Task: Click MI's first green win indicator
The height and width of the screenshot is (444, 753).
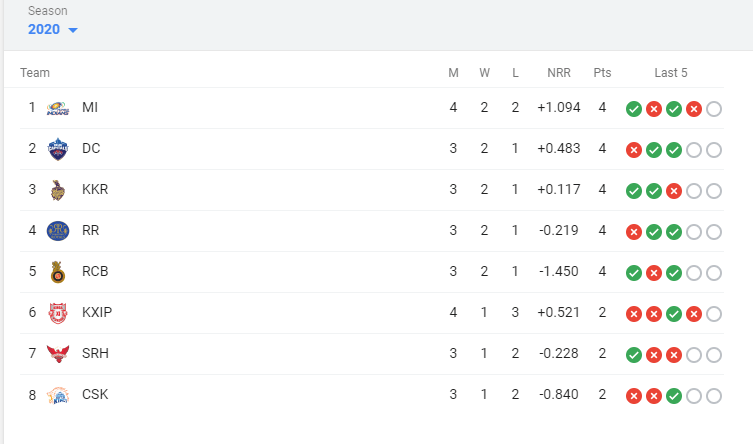Action: point(634,109)
